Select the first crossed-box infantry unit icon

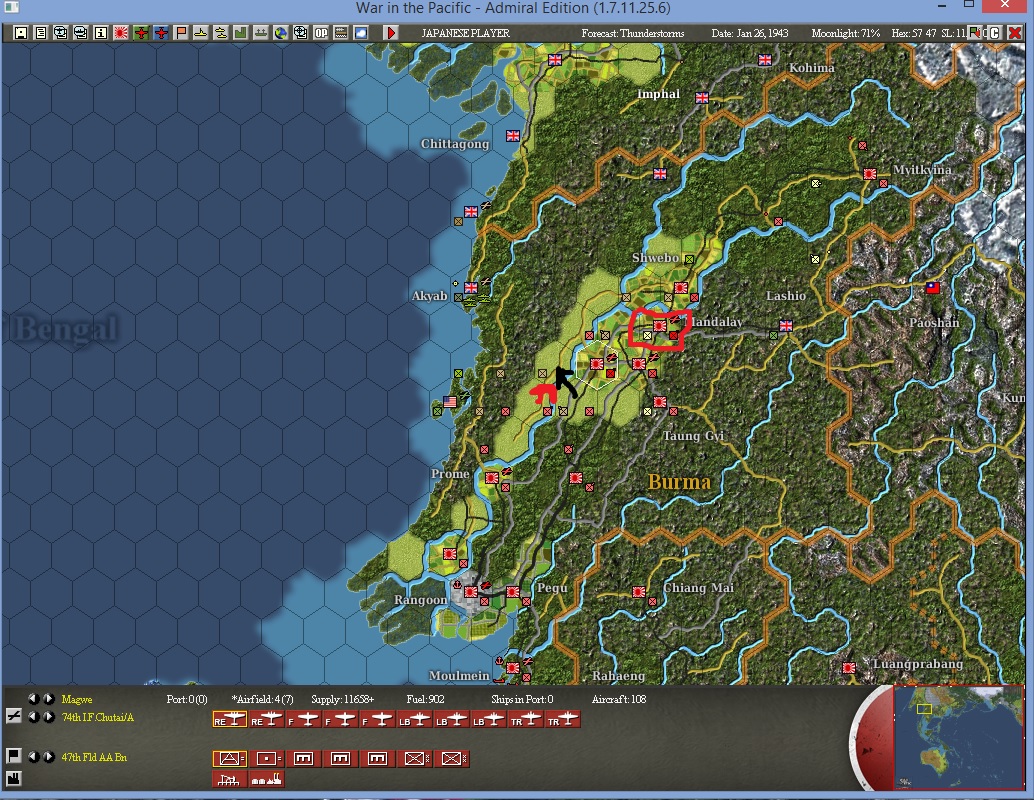pos(414,758)
